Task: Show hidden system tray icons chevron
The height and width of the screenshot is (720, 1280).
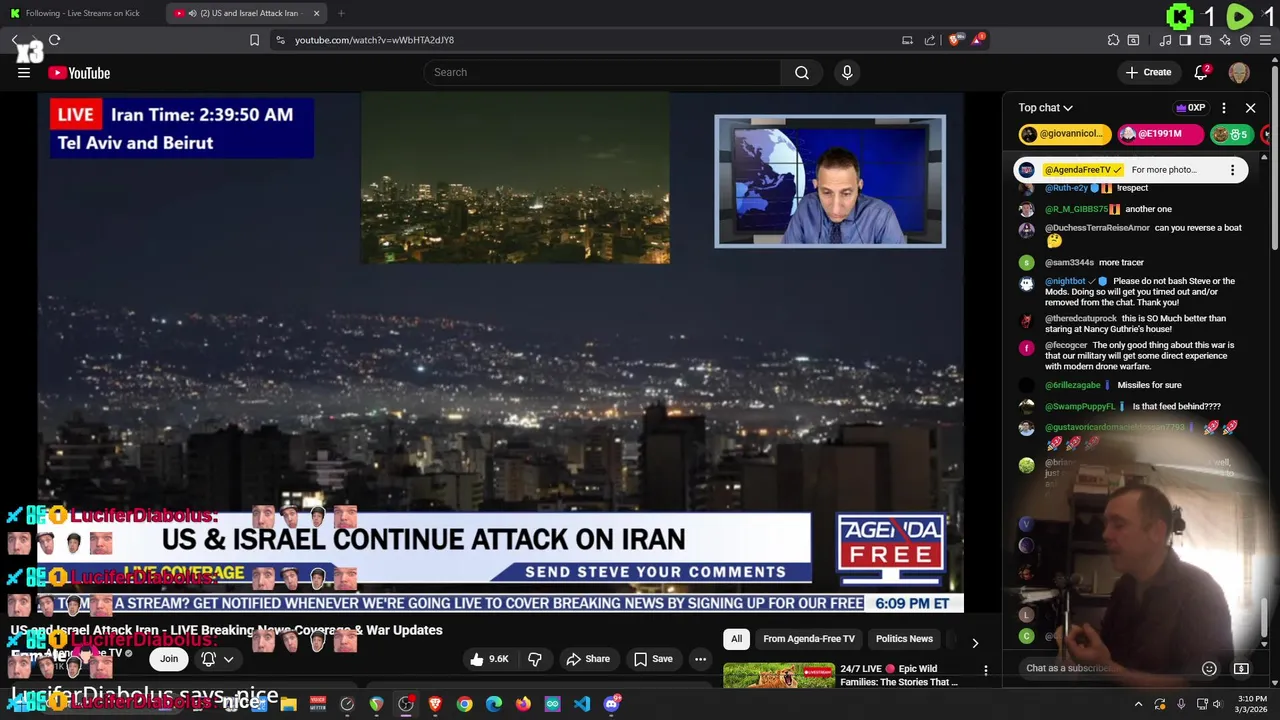Action: pos(1138,704)
